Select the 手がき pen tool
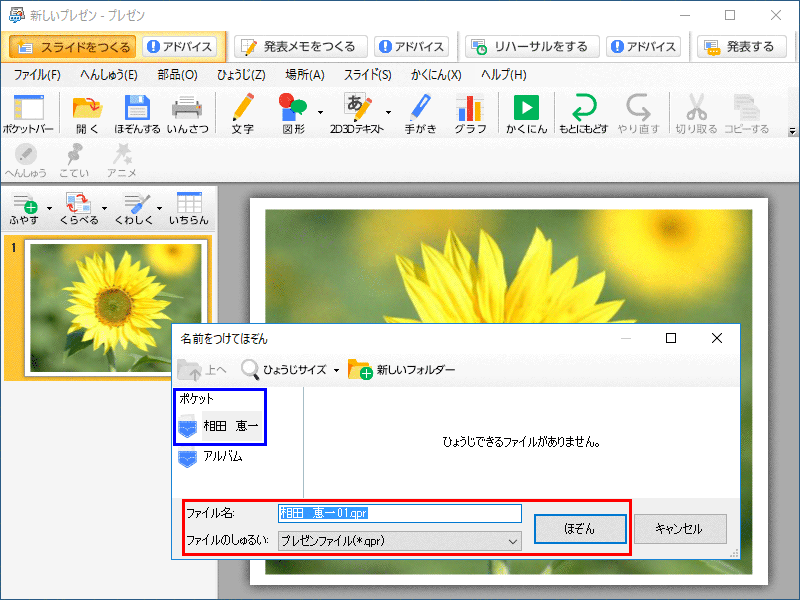 coord(420,107)
